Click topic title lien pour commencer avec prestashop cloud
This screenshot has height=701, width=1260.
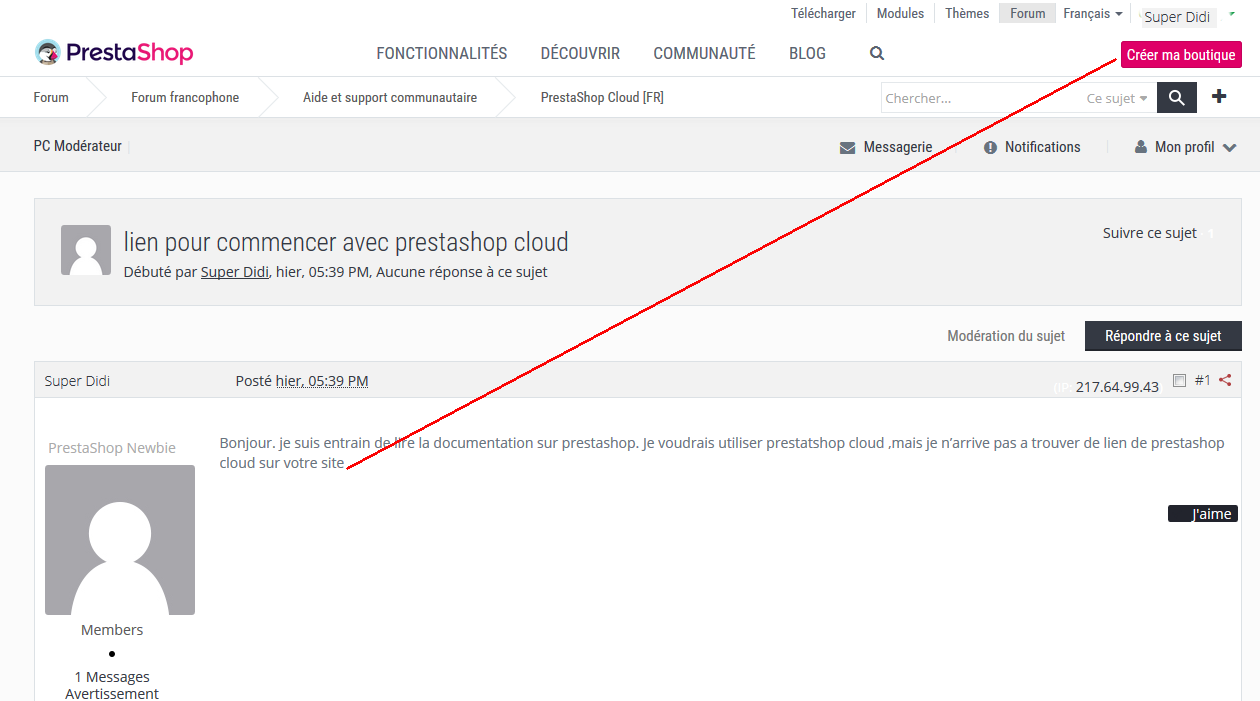click(346, 242)
